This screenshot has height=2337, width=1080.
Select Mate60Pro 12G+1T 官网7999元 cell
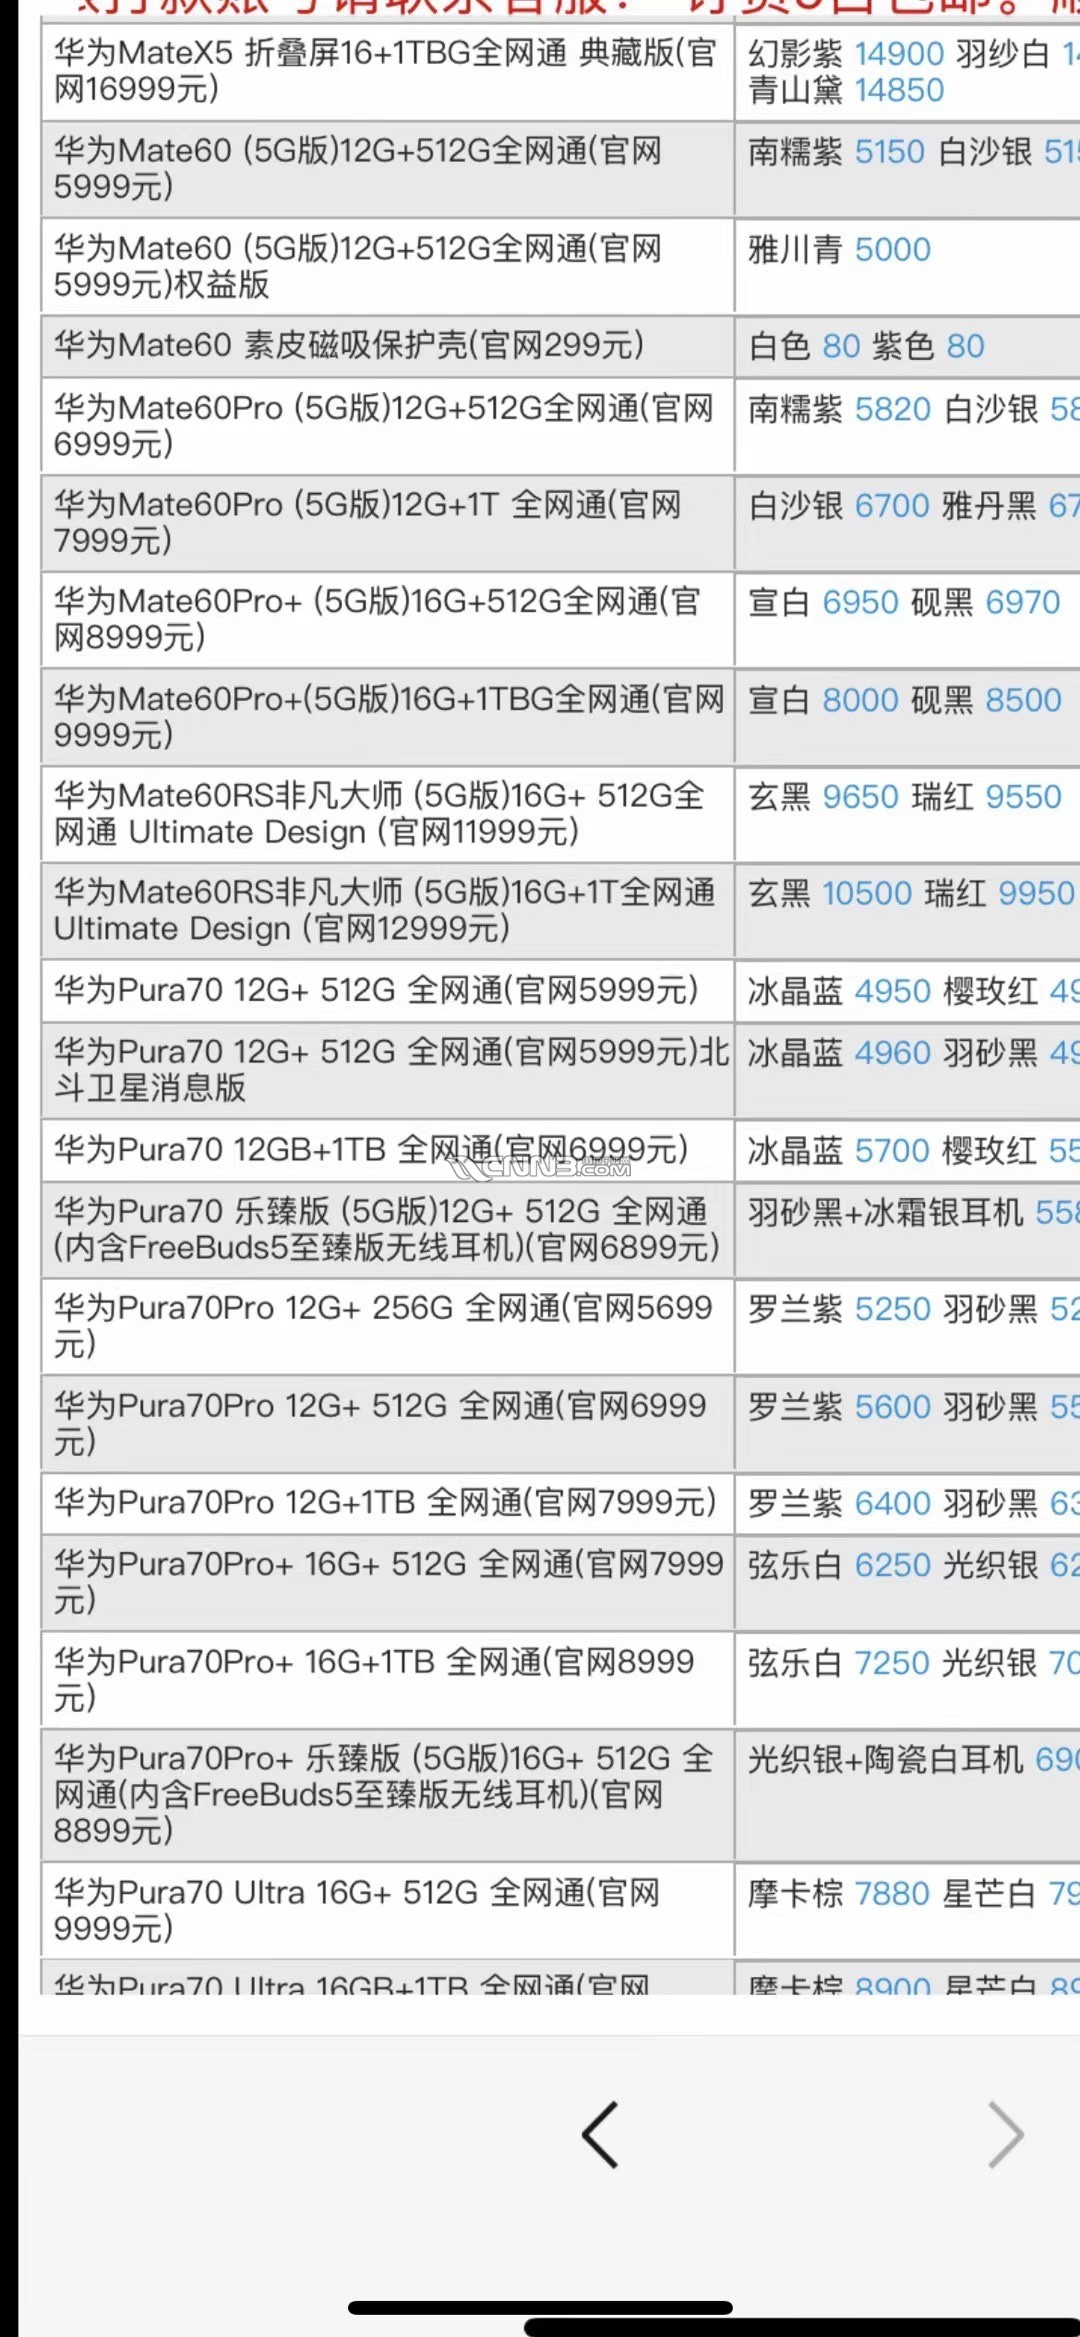388,522
